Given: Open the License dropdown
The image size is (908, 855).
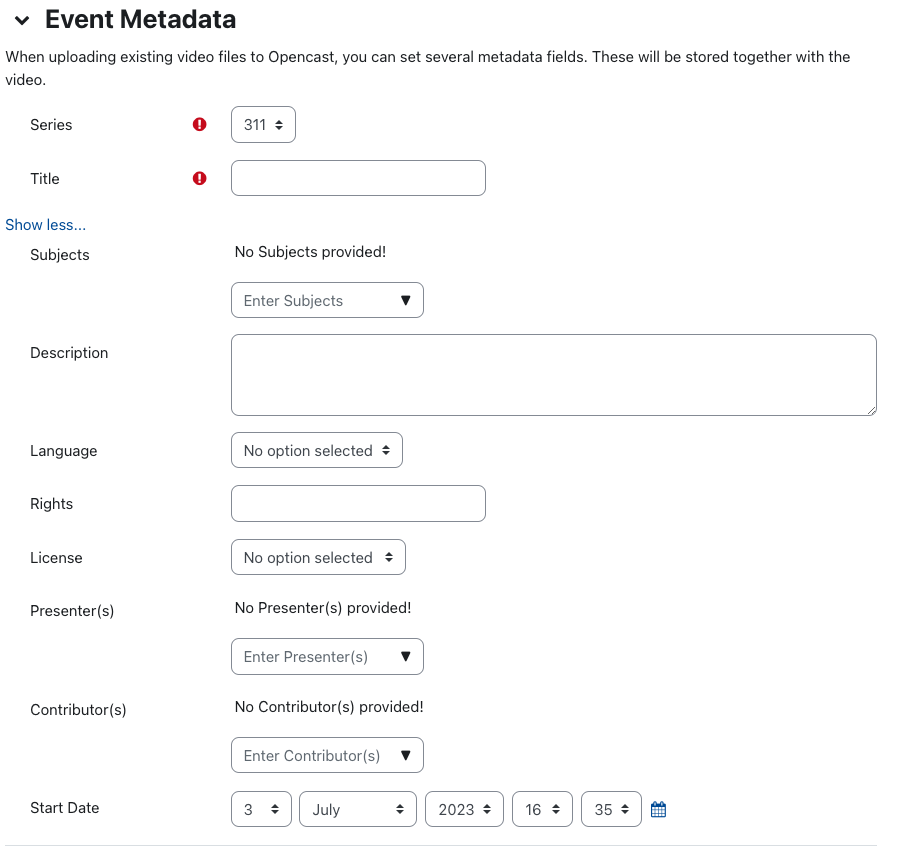Looking at the screenshot, I should pos(317,557).
